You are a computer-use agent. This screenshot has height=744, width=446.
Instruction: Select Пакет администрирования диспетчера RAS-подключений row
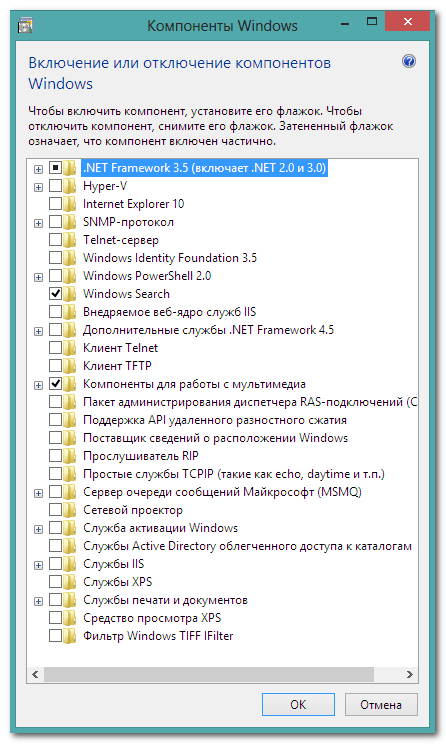click(250, 402)
